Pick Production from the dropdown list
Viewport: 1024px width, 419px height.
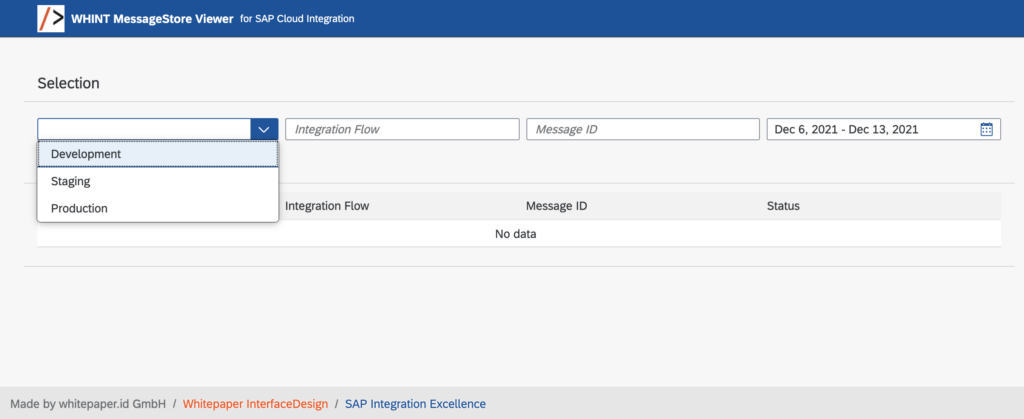point(158,209)
